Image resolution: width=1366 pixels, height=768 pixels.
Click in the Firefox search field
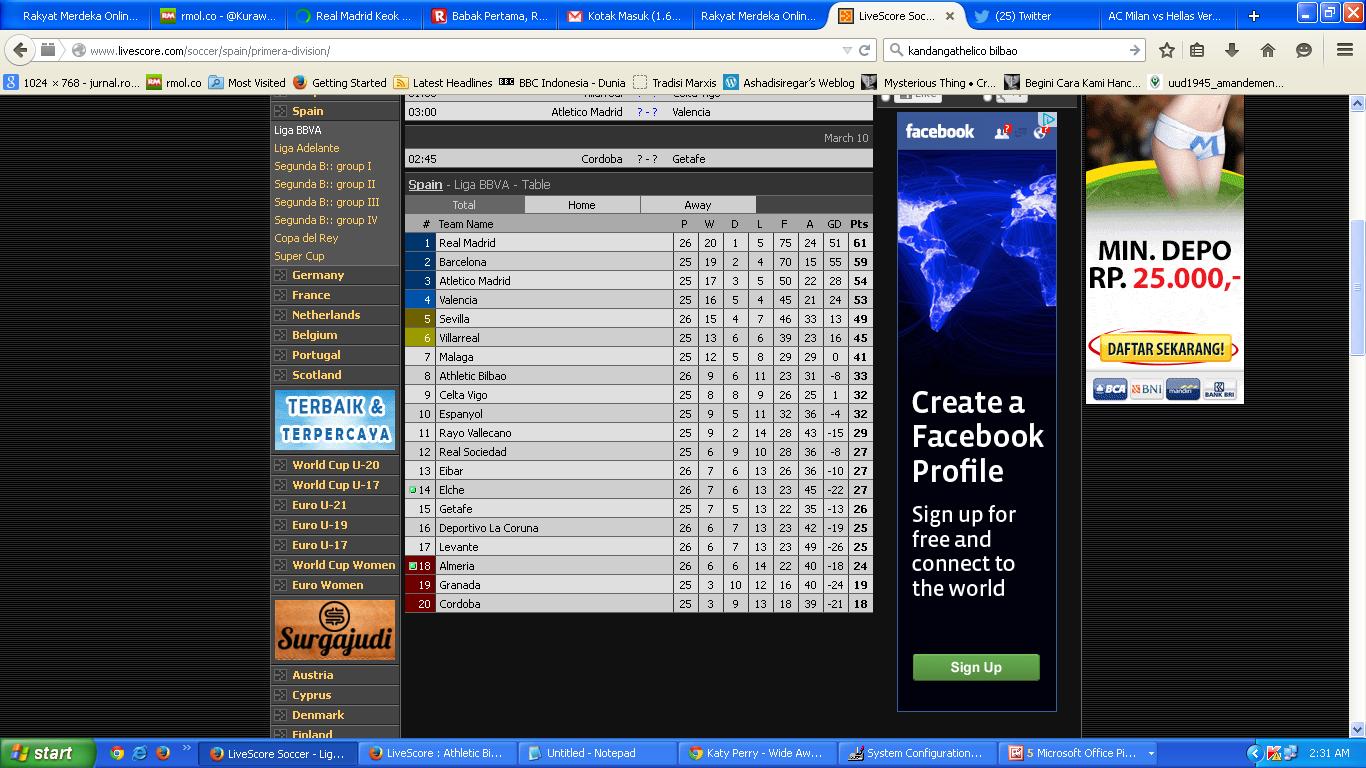[x=1010, y=50]
